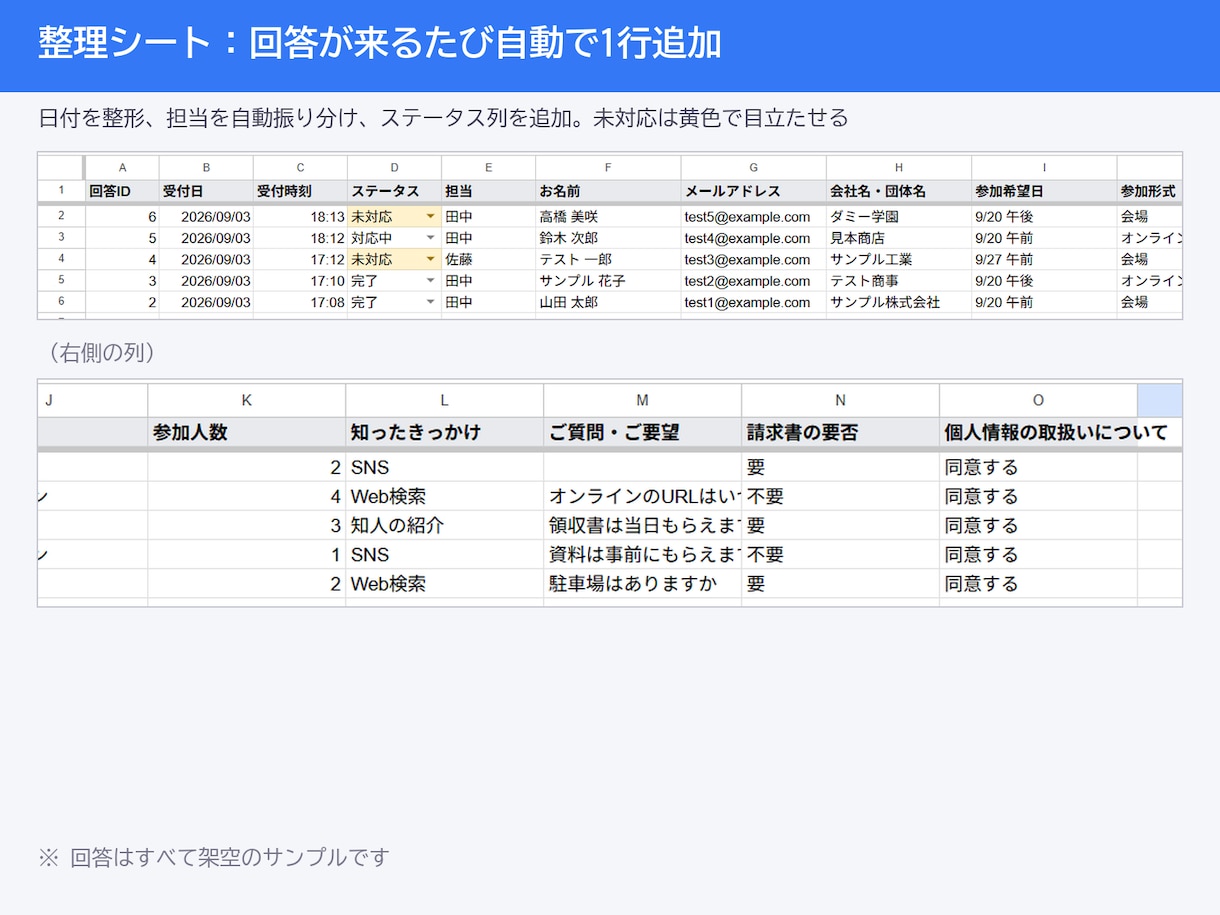
Task: Select column O header
Action: point(1038,400)
